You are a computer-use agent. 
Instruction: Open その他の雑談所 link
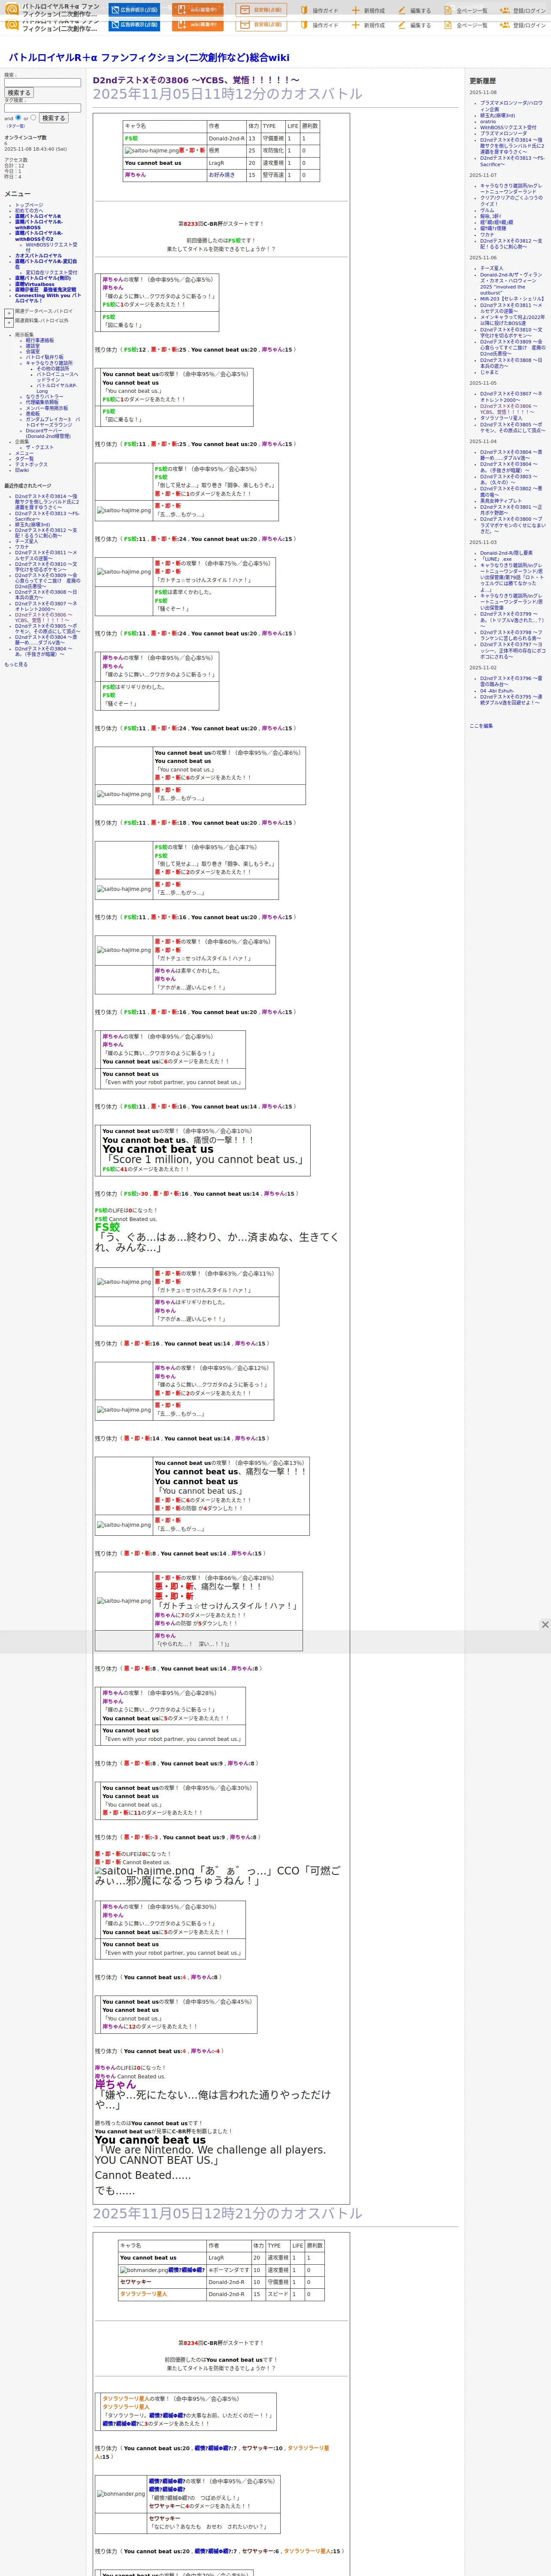point(53,369)
